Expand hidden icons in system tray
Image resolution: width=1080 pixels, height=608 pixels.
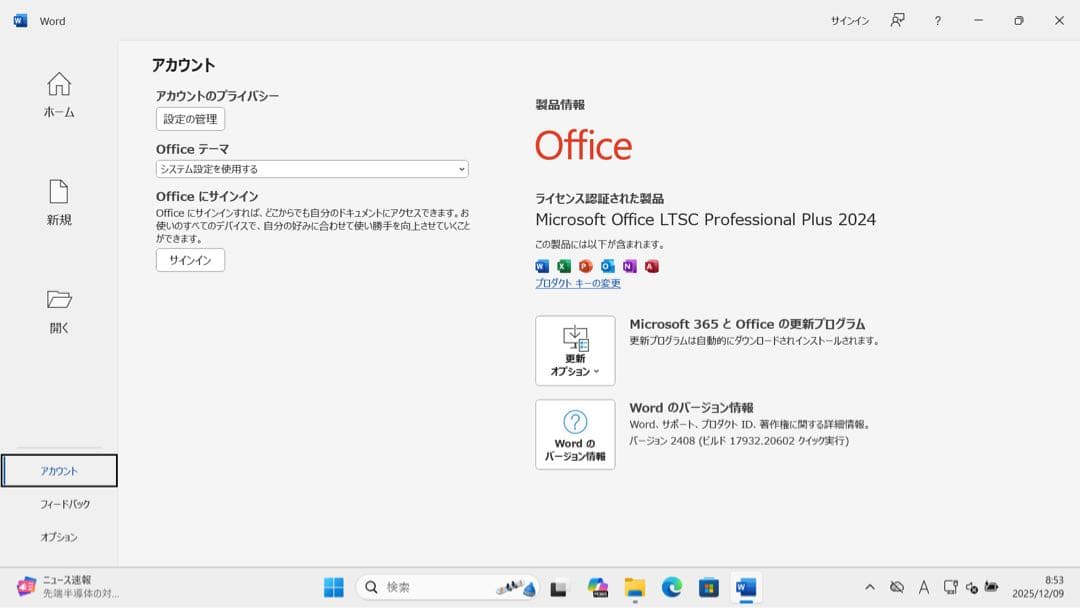point(869,588)
